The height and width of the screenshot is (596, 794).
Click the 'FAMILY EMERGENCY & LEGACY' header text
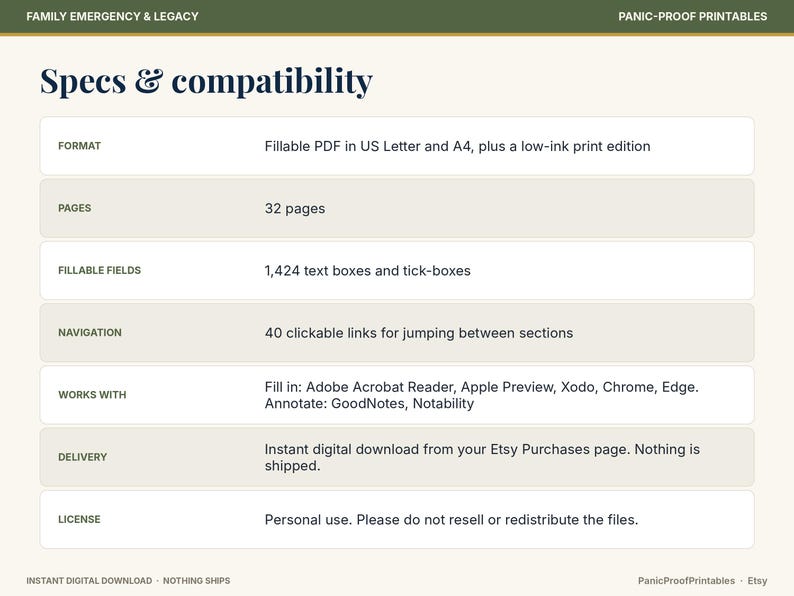[x=112, y=16]
